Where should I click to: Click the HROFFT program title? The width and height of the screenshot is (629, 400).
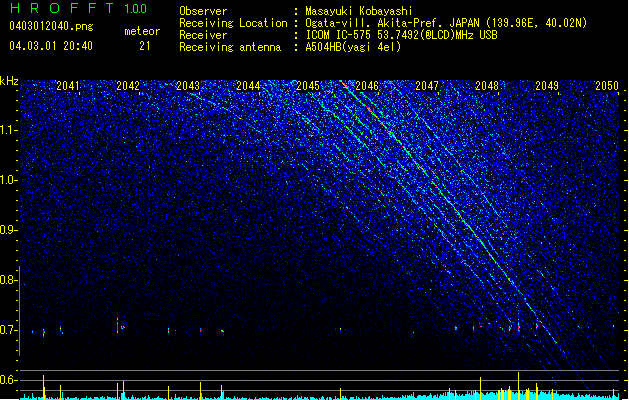pyautogui.click(x=62, y=8)
